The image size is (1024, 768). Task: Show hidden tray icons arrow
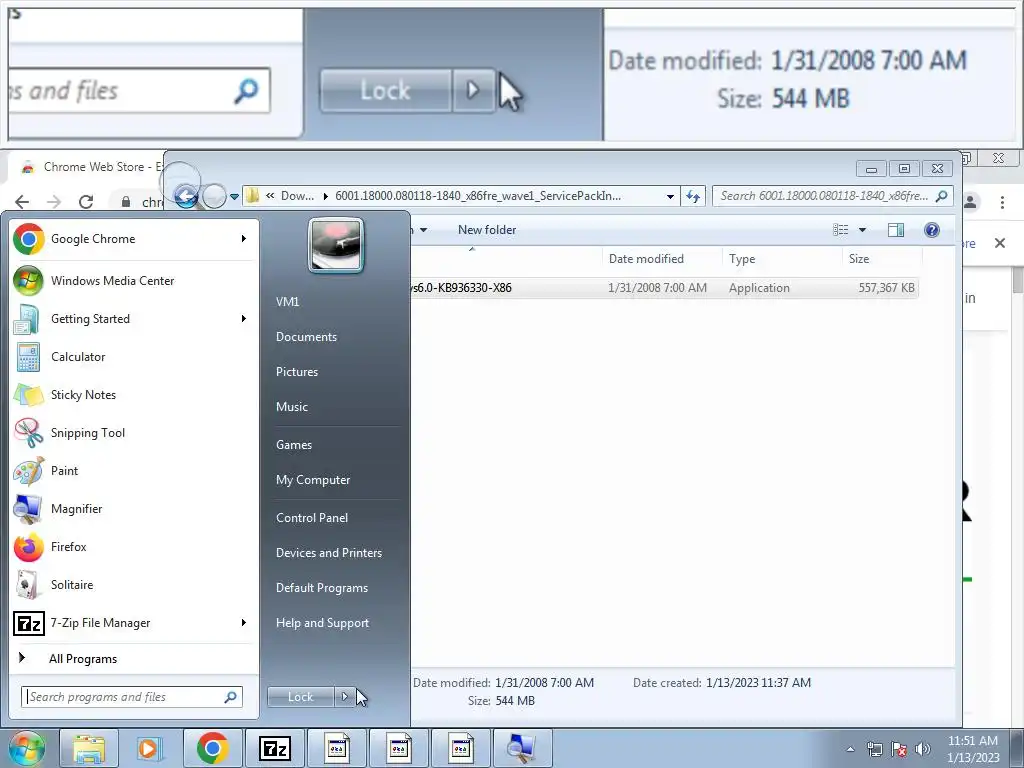pyautogui.click(x=850, y=749)
